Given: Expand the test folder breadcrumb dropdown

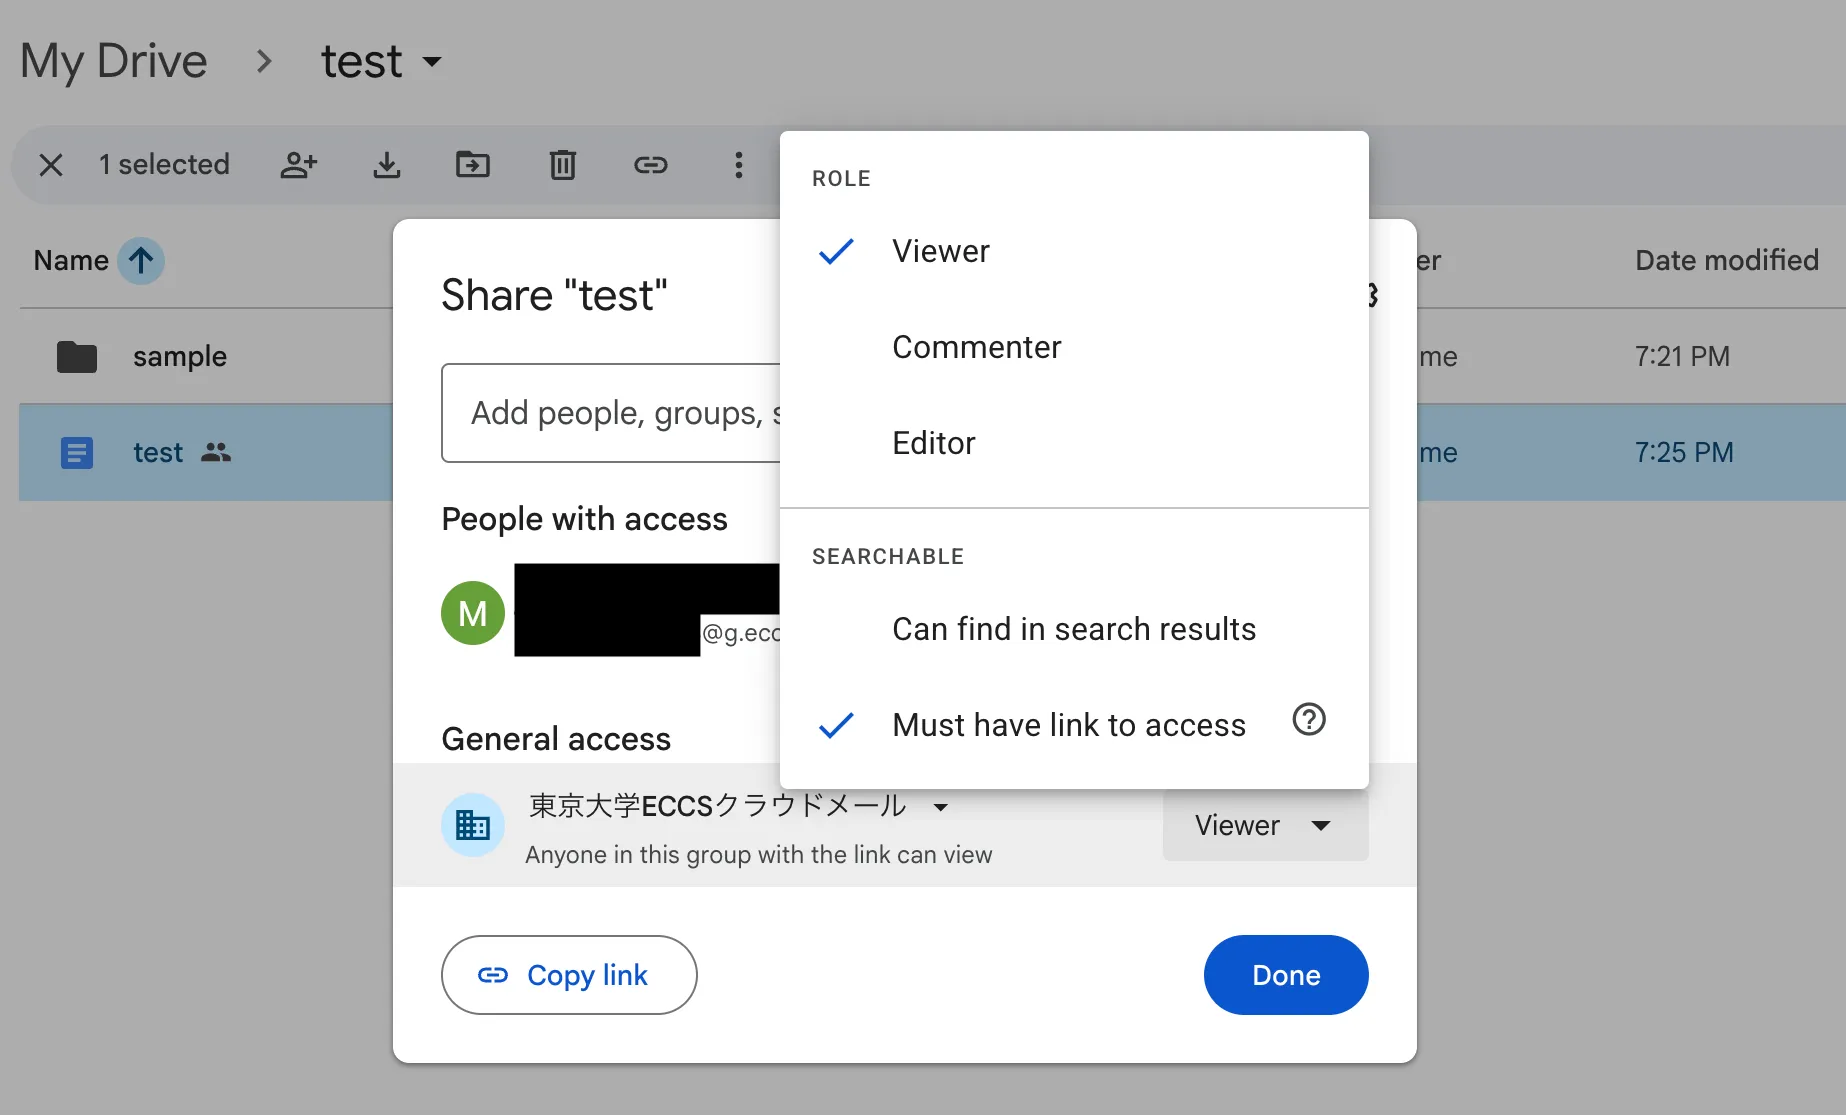Looking at the screenshot, I should point(432,62).
